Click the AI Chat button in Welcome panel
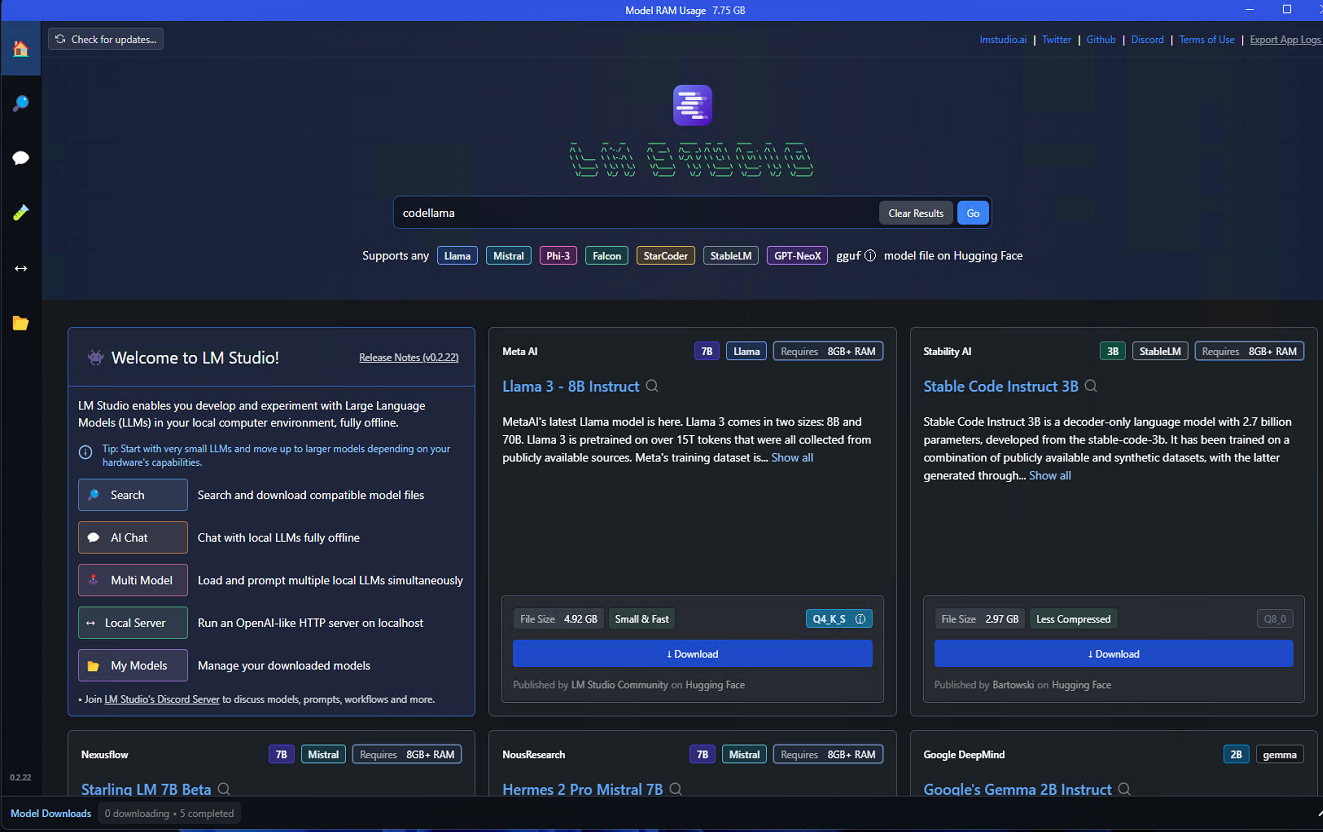This screenshot has height=832, width=1323. (x=133, y=537)
